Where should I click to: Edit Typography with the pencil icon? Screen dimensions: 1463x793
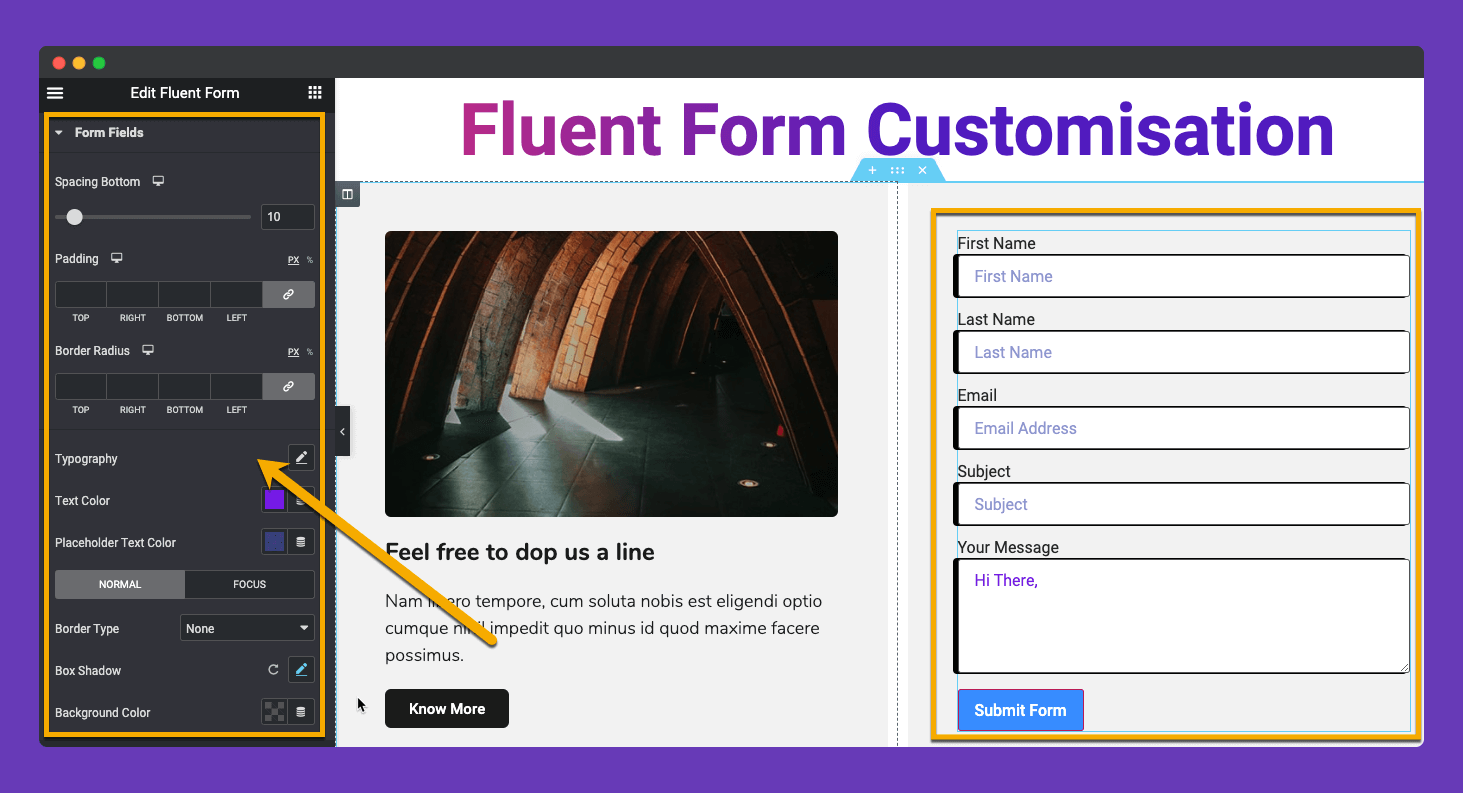pos(301,458)
